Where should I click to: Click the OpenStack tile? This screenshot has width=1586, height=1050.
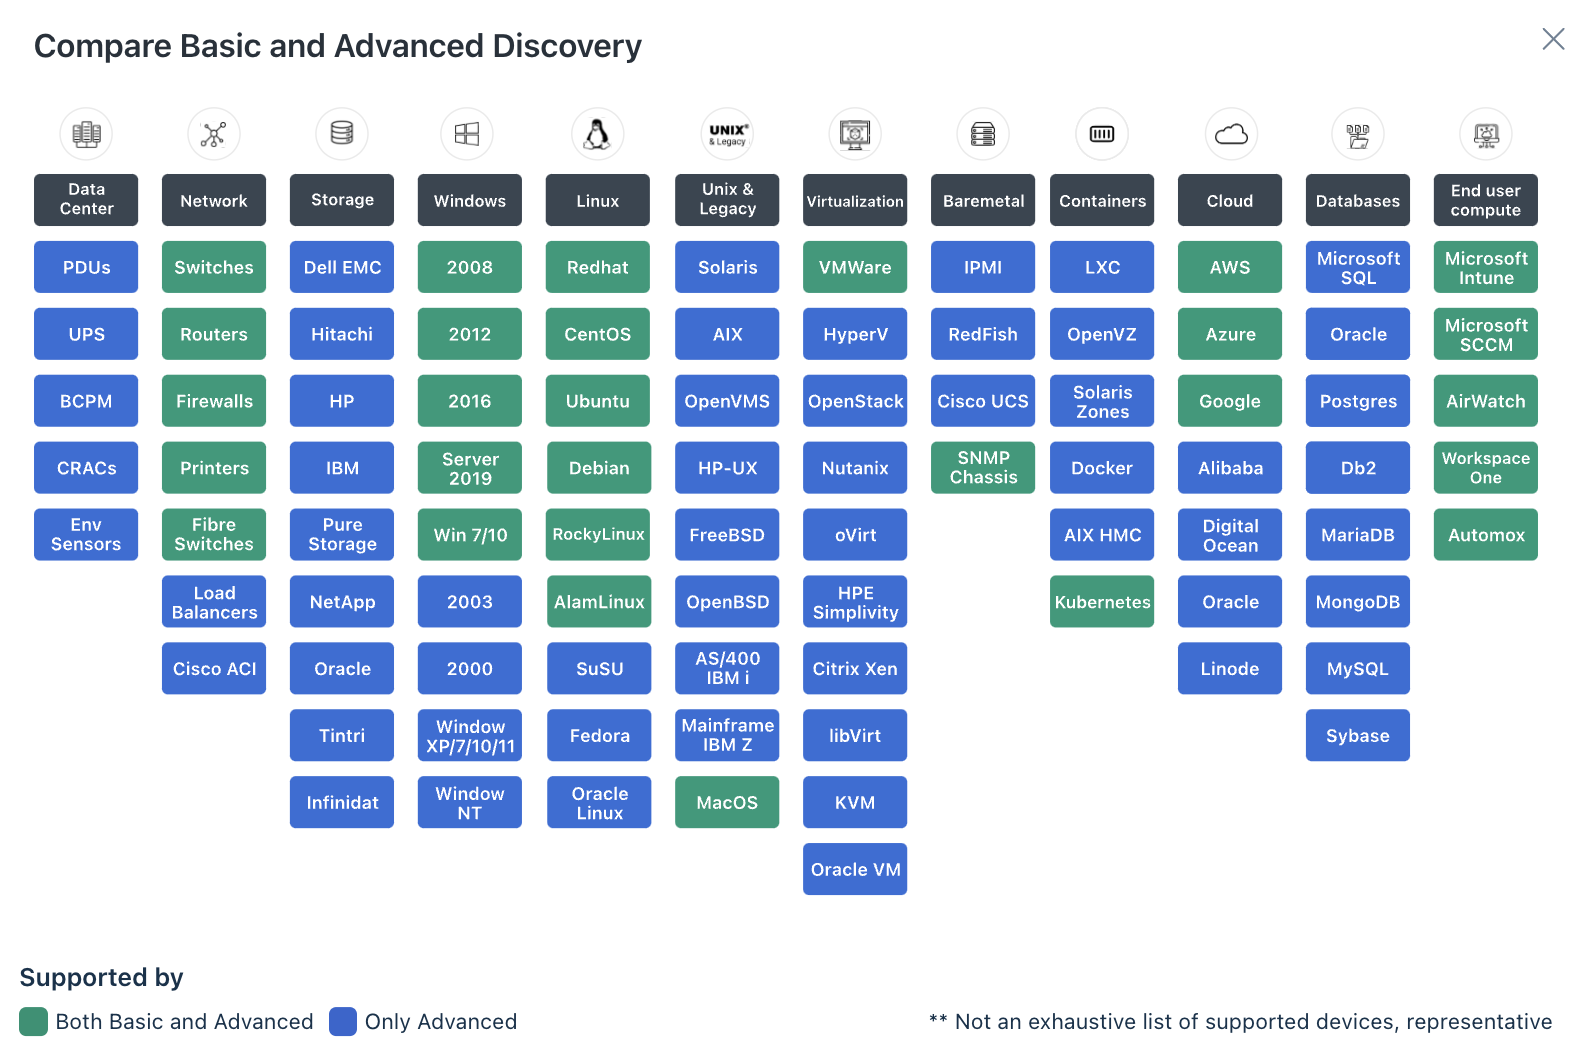(855, 401)
